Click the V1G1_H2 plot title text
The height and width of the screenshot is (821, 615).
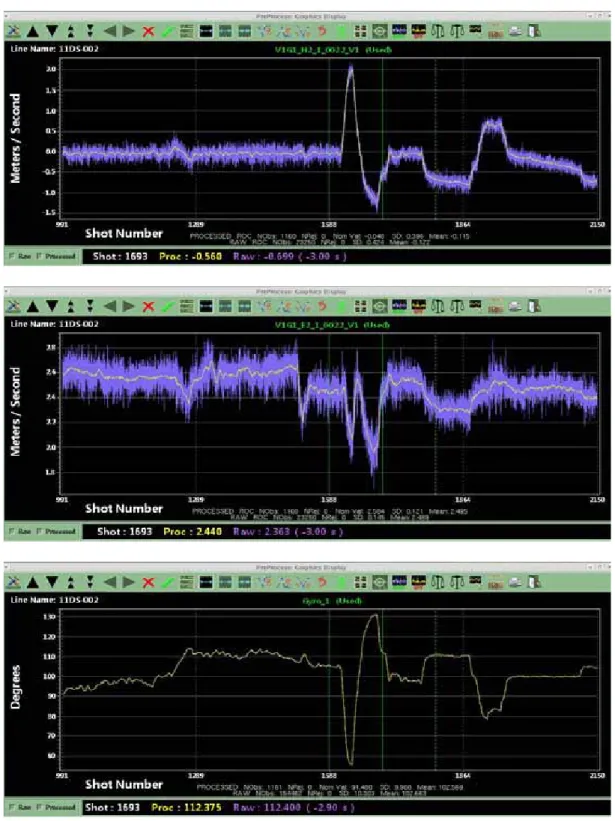[x=333, y=50]
